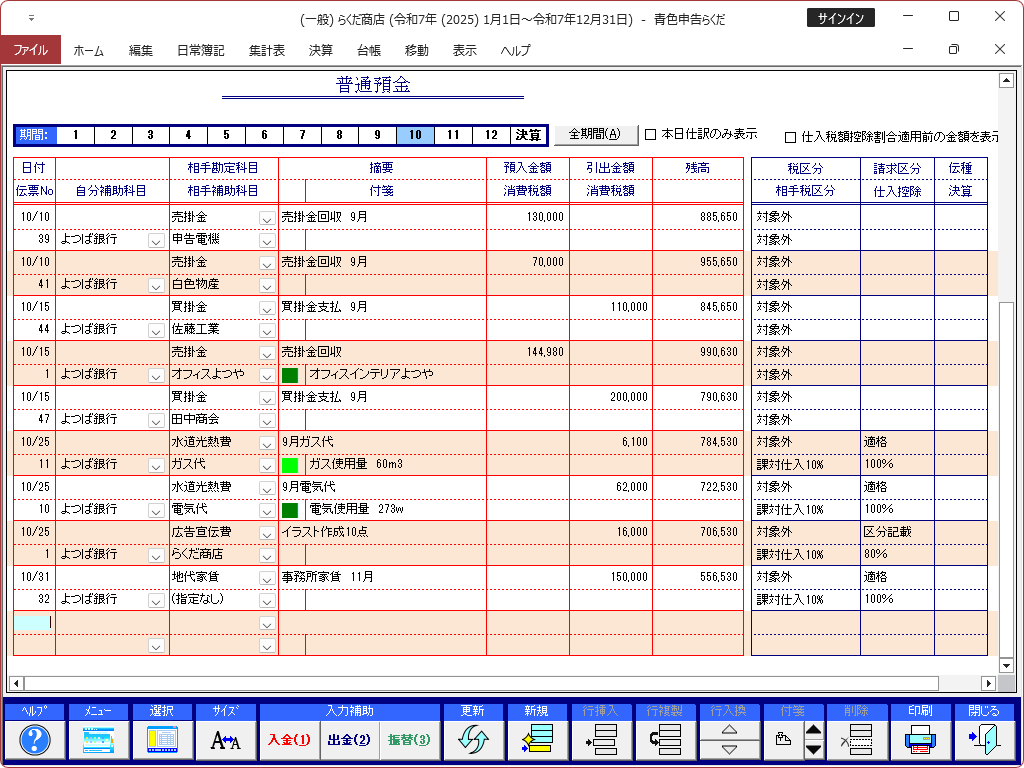
Task: Click the Help question mark icon
Action: [35, 740]
